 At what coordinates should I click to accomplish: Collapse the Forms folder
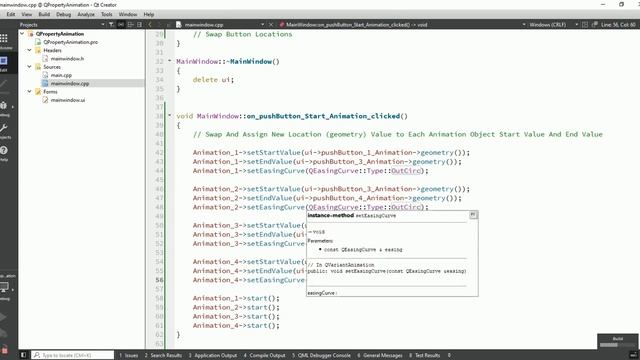pyautogui.click(x=29, y=91)
